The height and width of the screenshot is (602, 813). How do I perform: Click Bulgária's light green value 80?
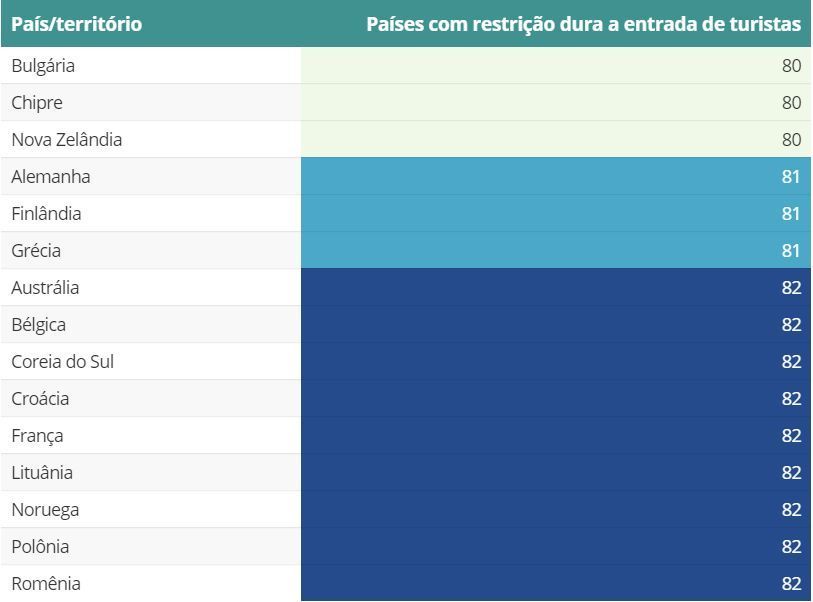[x=791, y=66]
